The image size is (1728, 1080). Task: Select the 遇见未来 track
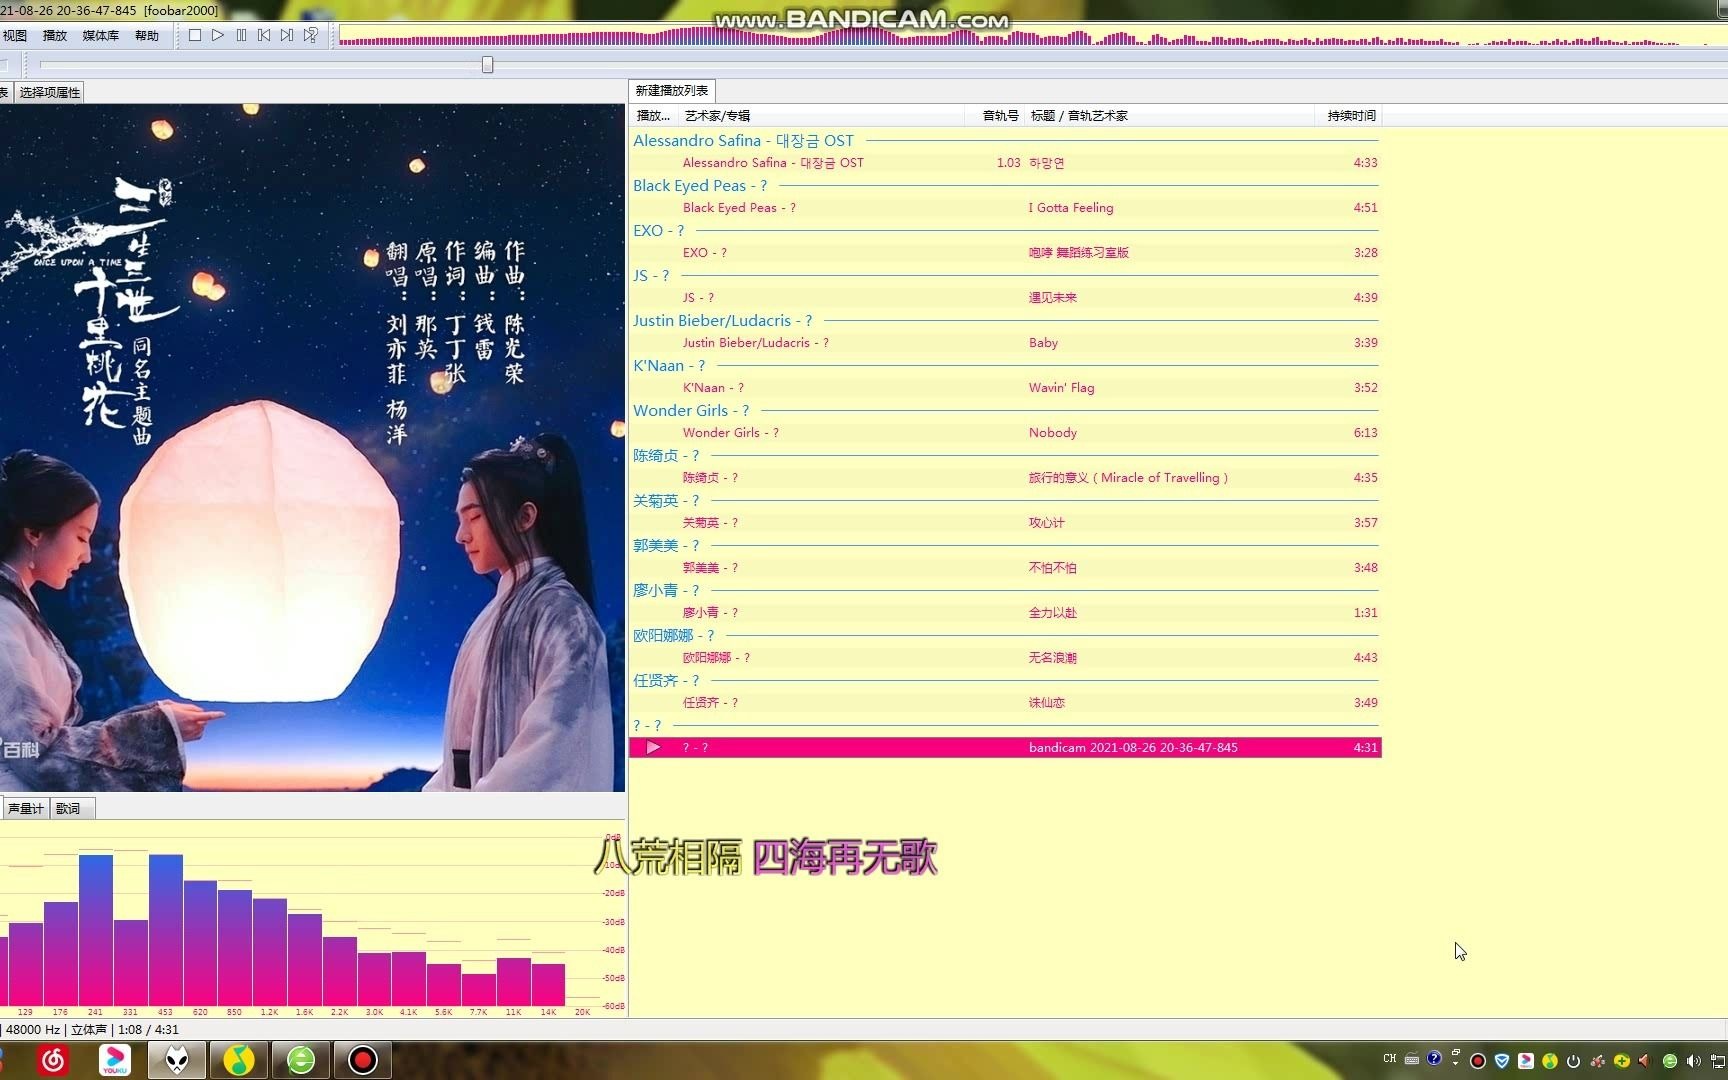(x=1005, y=298)
